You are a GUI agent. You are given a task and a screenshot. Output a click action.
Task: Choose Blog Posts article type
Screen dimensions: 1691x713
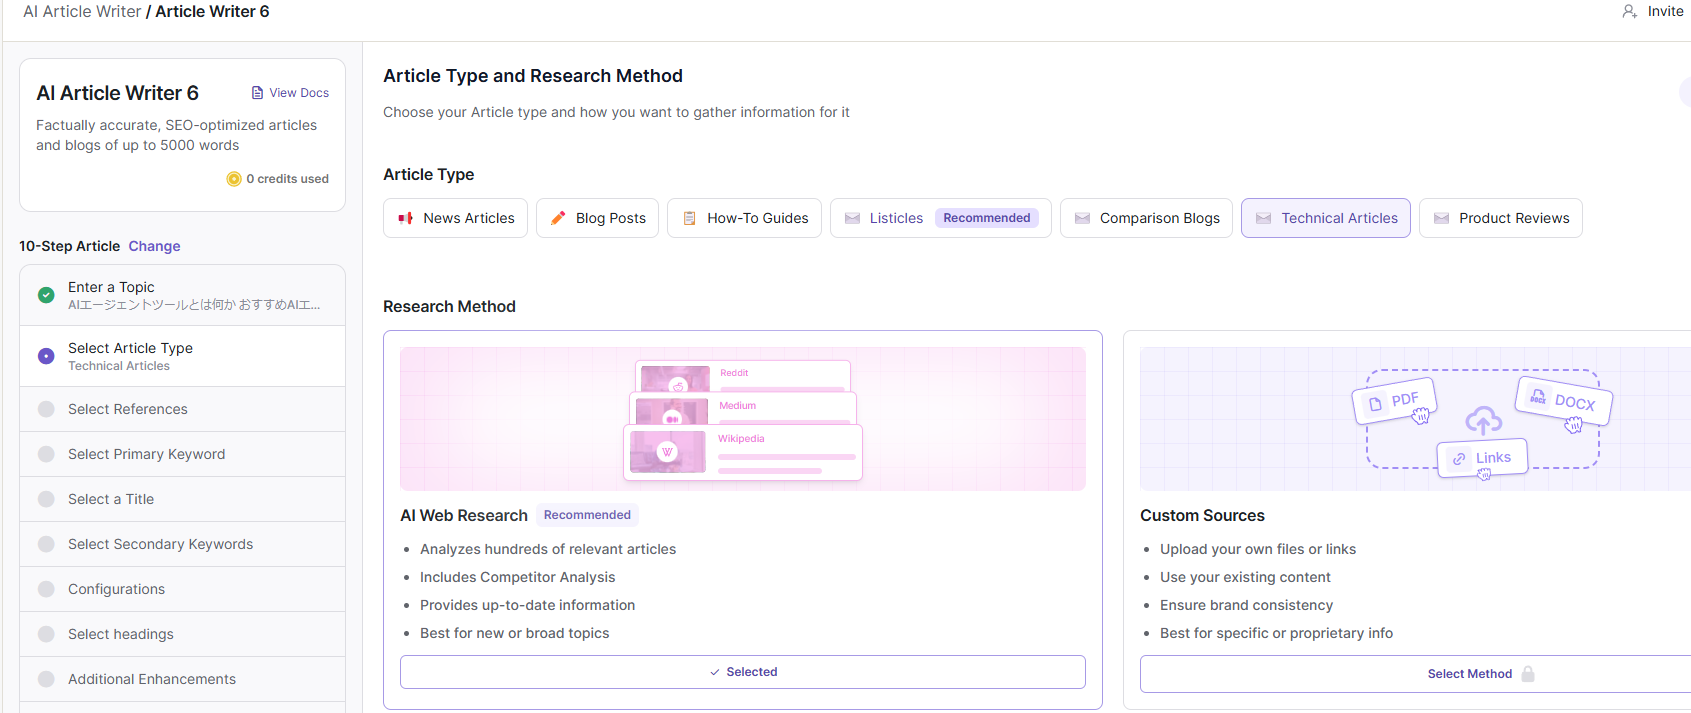597,218
